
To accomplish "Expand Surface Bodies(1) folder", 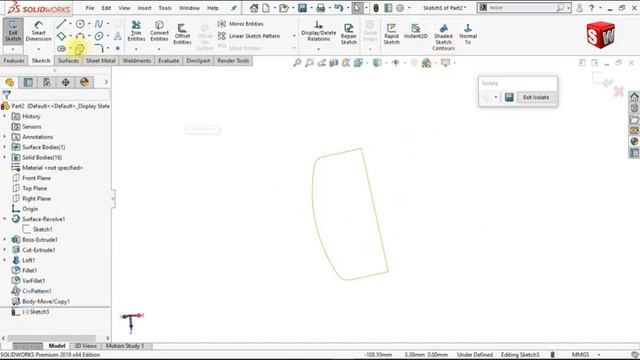I will click(x=4, y=147).
